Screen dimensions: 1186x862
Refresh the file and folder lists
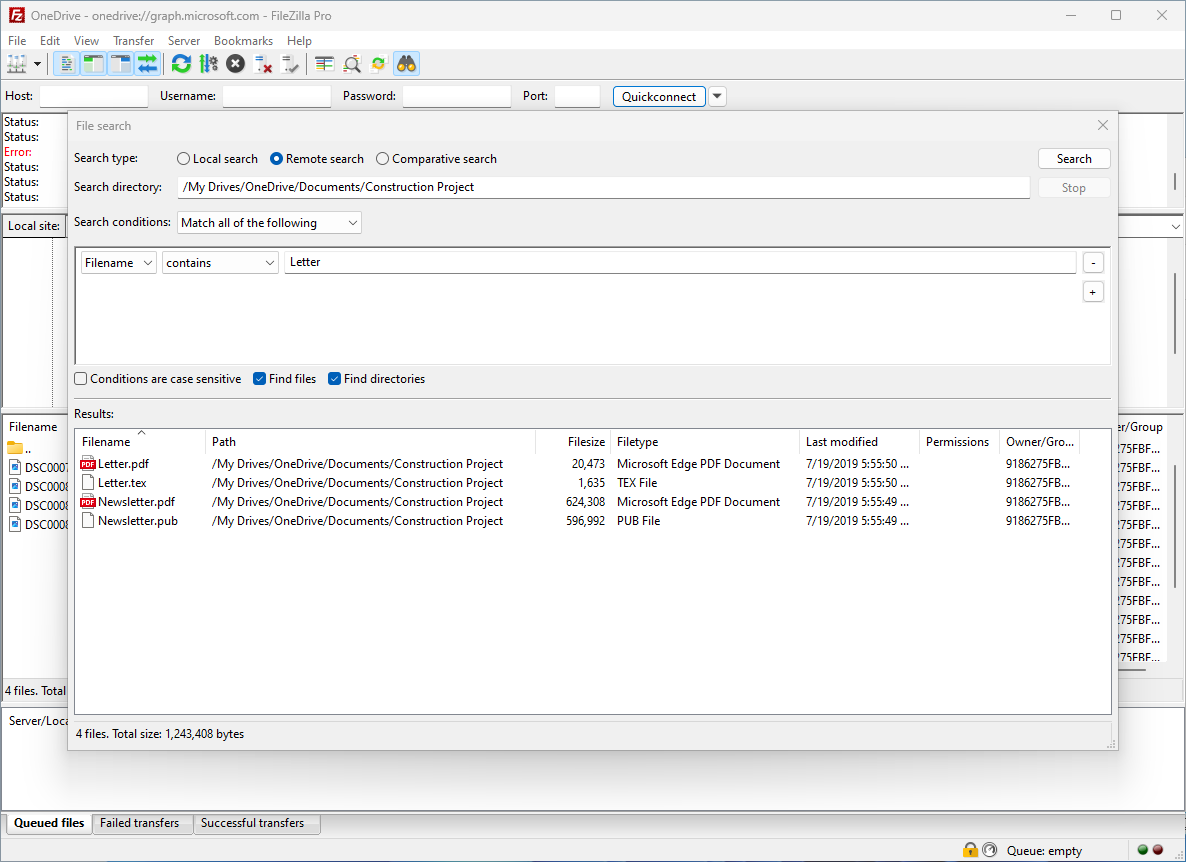coord(181,63)
